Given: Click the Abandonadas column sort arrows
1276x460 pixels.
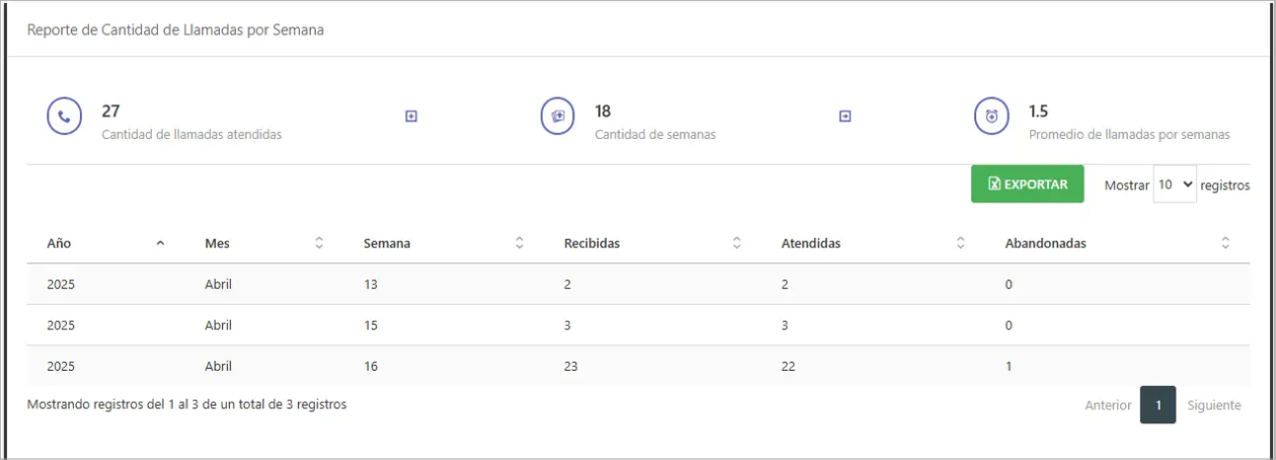Looking at the screenshot, I should pos(1225,243).
